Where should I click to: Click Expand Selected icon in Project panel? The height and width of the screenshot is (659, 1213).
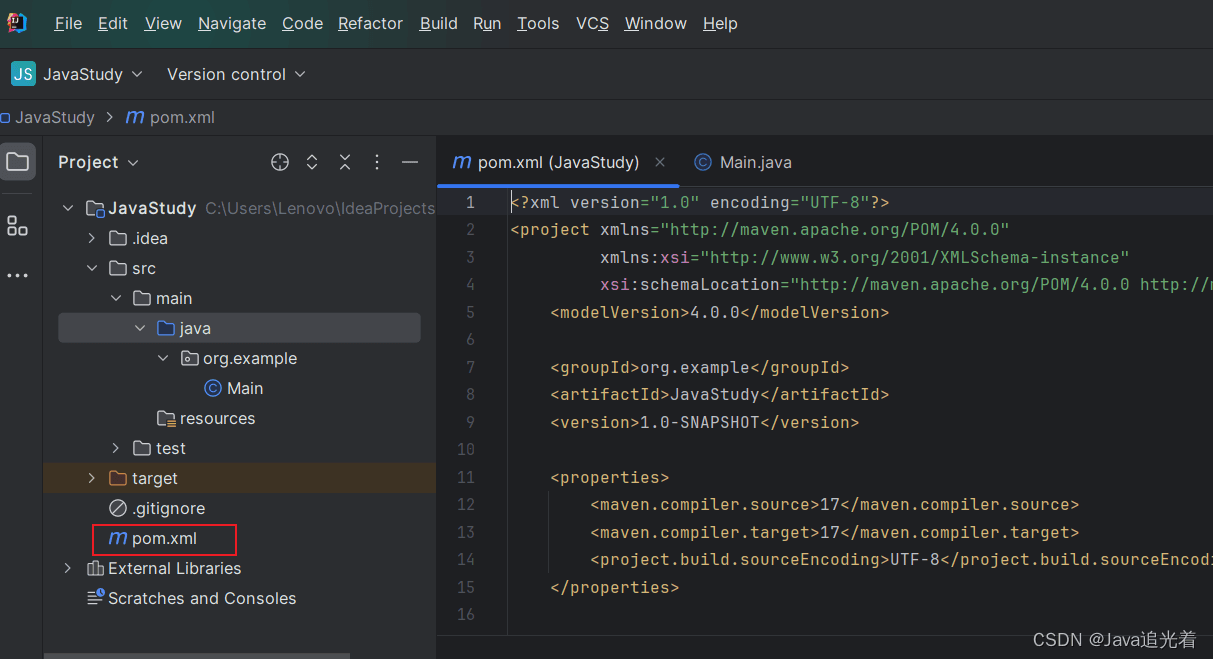coord(312,162)
